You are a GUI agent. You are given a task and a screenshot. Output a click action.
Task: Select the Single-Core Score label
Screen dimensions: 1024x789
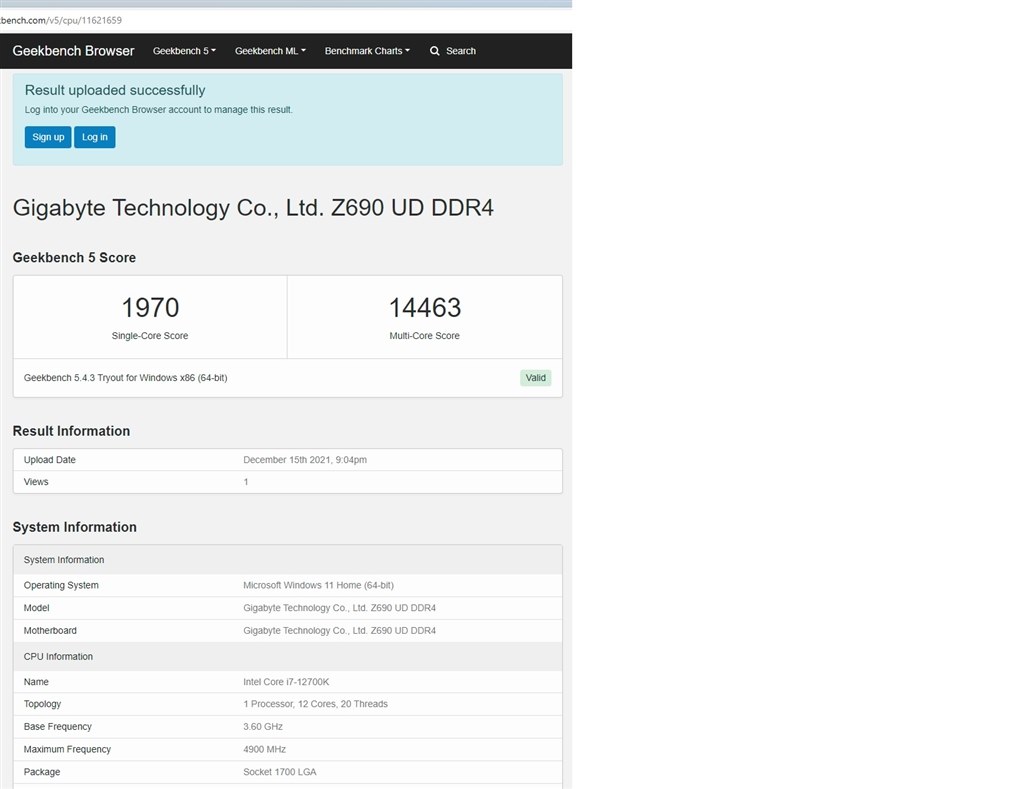150,336
